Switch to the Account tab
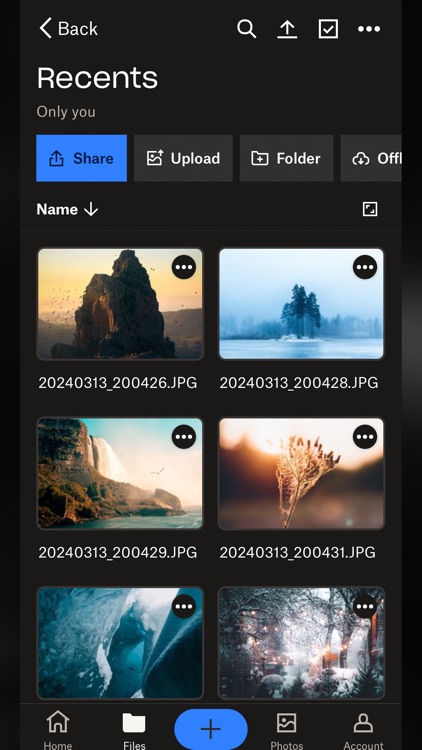Screen dimensions: 422x750 363,730
